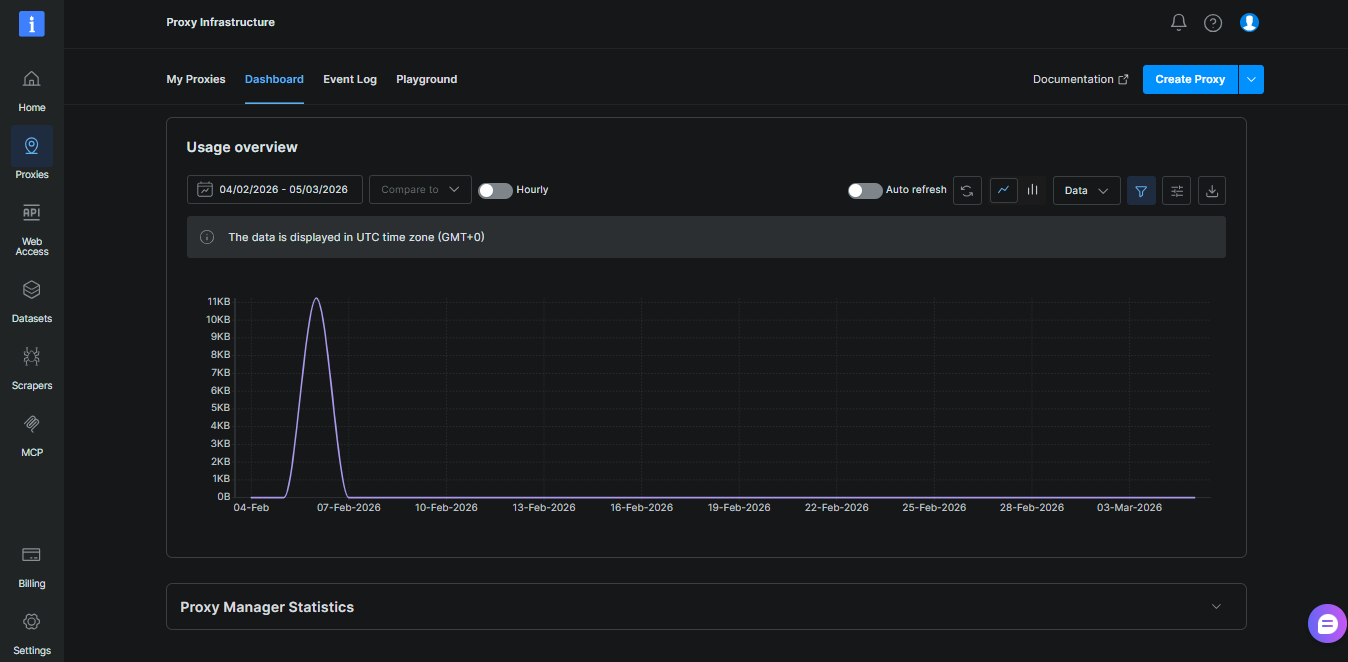Click the Create Proxy button
Image resolution: width=1348 pixels, height=662 pixels.
[1190, 79]
